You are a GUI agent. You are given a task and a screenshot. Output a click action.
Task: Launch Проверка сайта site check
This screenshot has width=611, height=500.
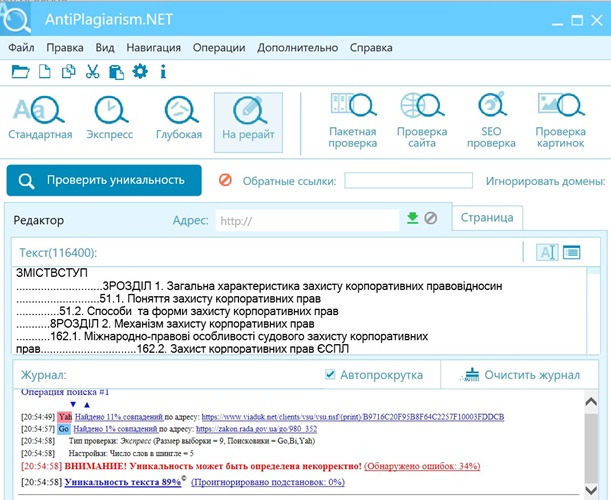click(x=422, y=121)
